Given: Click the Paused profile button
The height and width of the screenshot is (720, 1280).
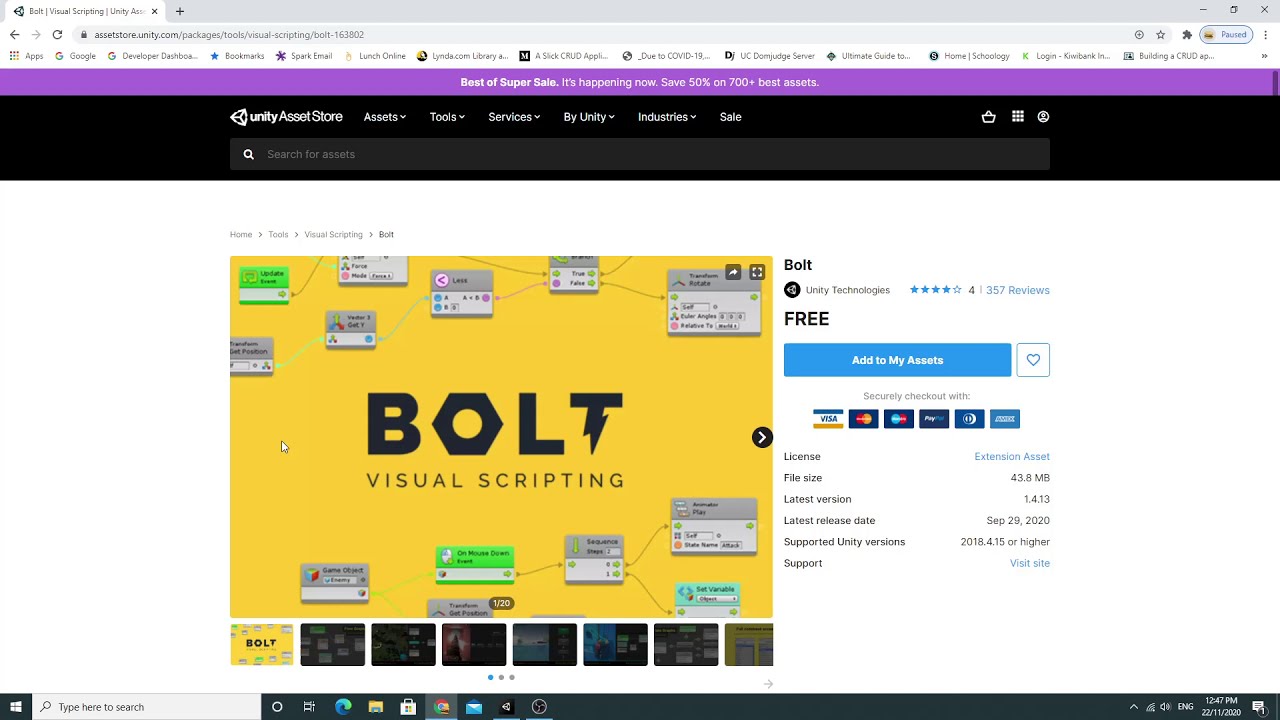Looking at the screenshot, I should [x=1227, y=34].
